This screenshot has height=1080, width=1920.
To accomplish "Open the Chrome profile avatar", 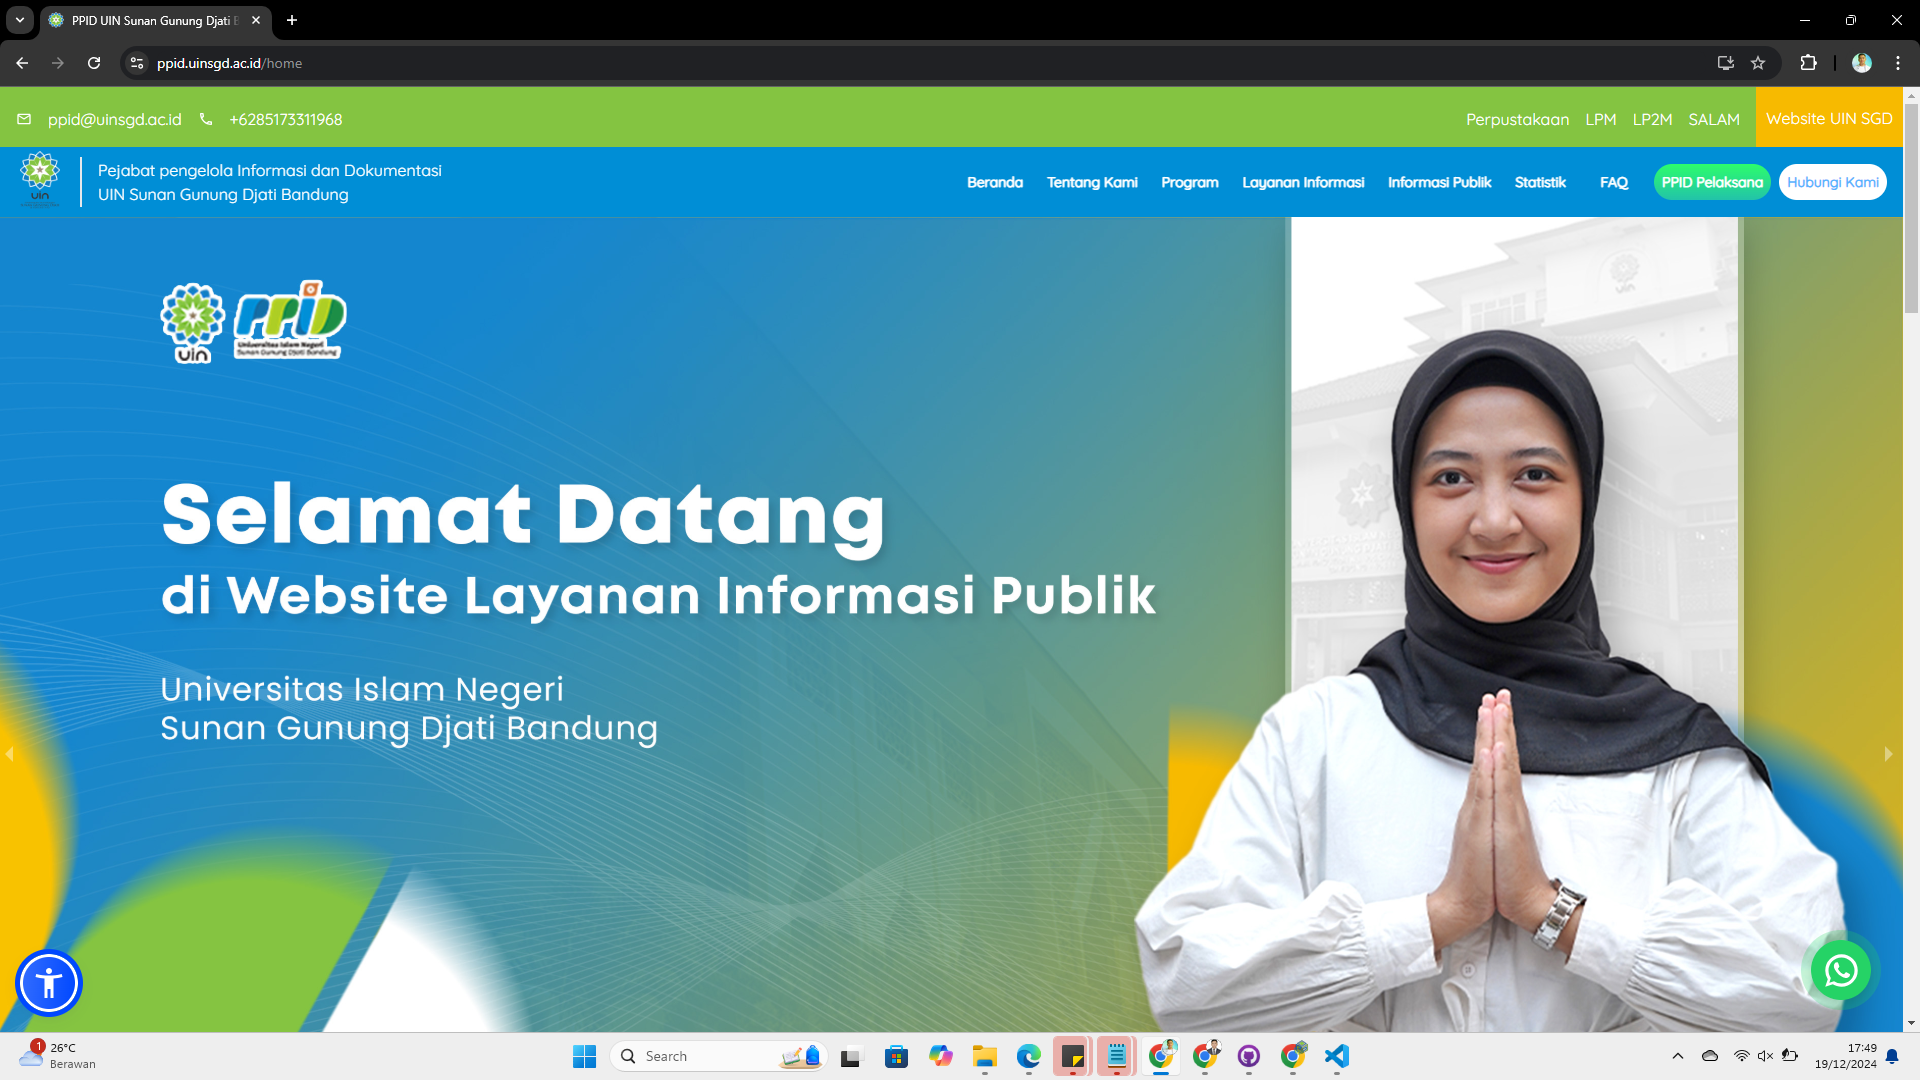I will [x=1862, y=63].
